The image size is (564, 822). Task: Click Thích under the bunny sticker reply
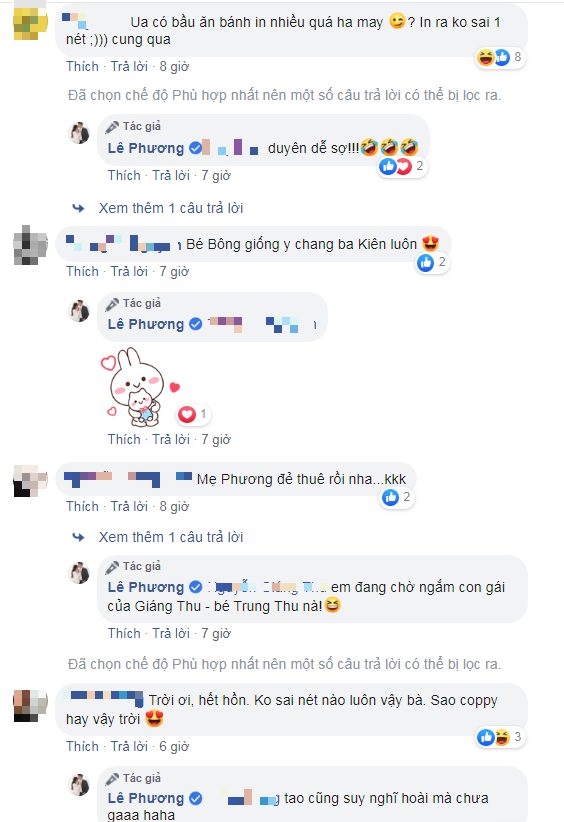coord(124,439)
